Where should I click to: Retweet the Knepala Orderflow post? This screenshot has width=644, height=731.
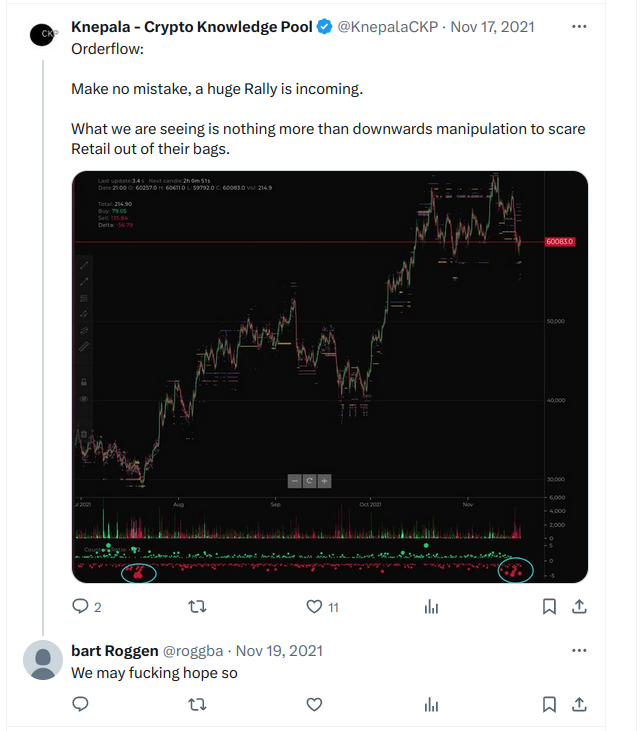197,607
